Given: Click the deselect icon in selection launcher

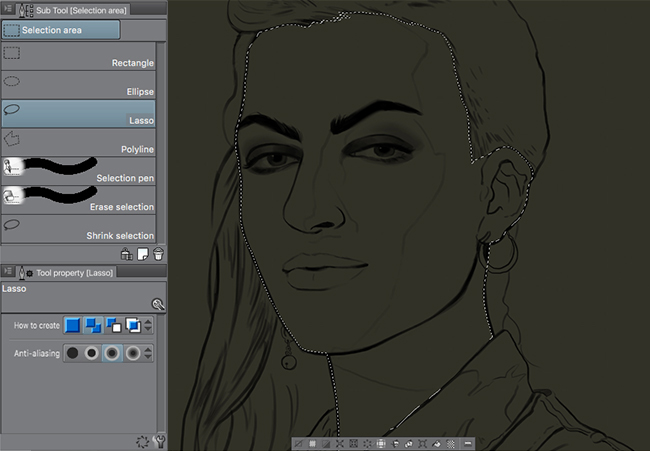Looking at the screenshot, I should pos(297,442).
